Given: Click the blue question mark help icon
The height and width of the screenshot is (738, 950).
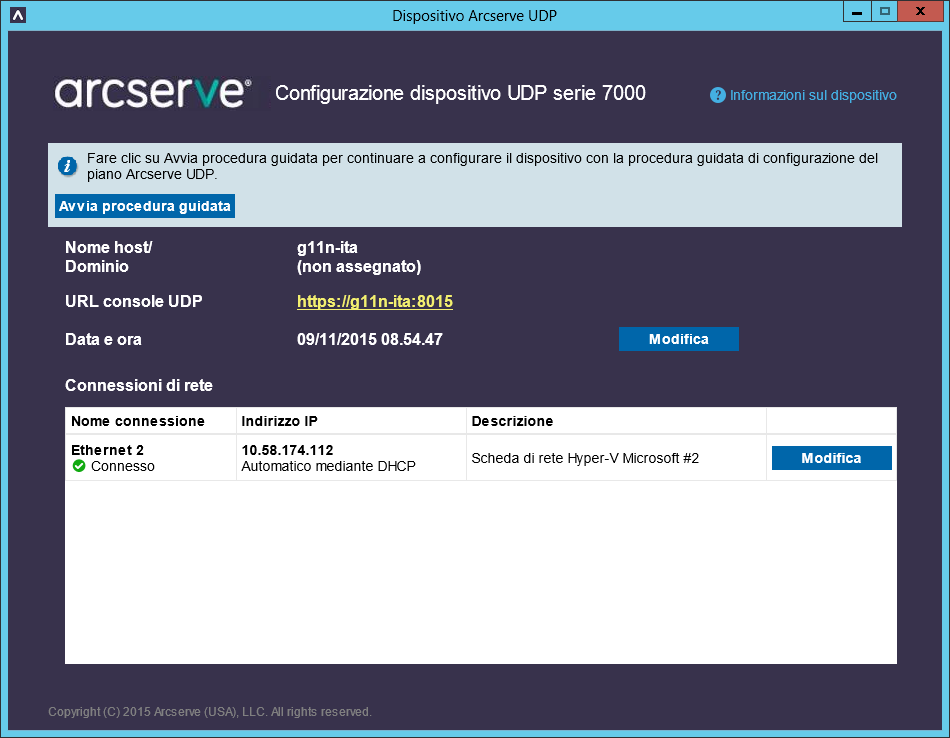Looking at the screenshot, I should 717,95.
